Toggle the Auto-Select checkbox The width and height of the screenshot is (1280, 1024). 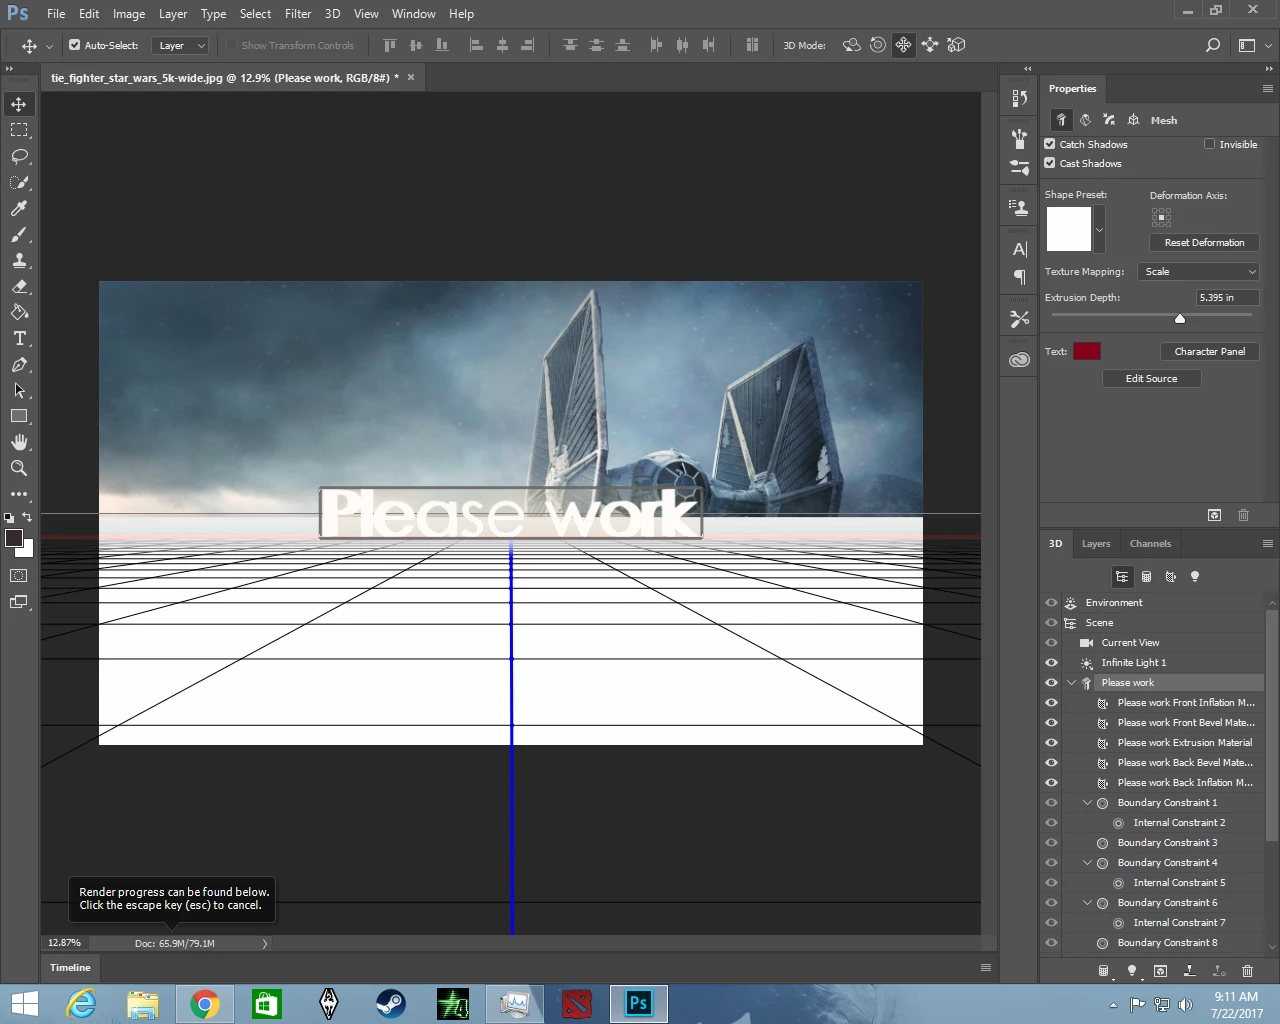point(74,45)
